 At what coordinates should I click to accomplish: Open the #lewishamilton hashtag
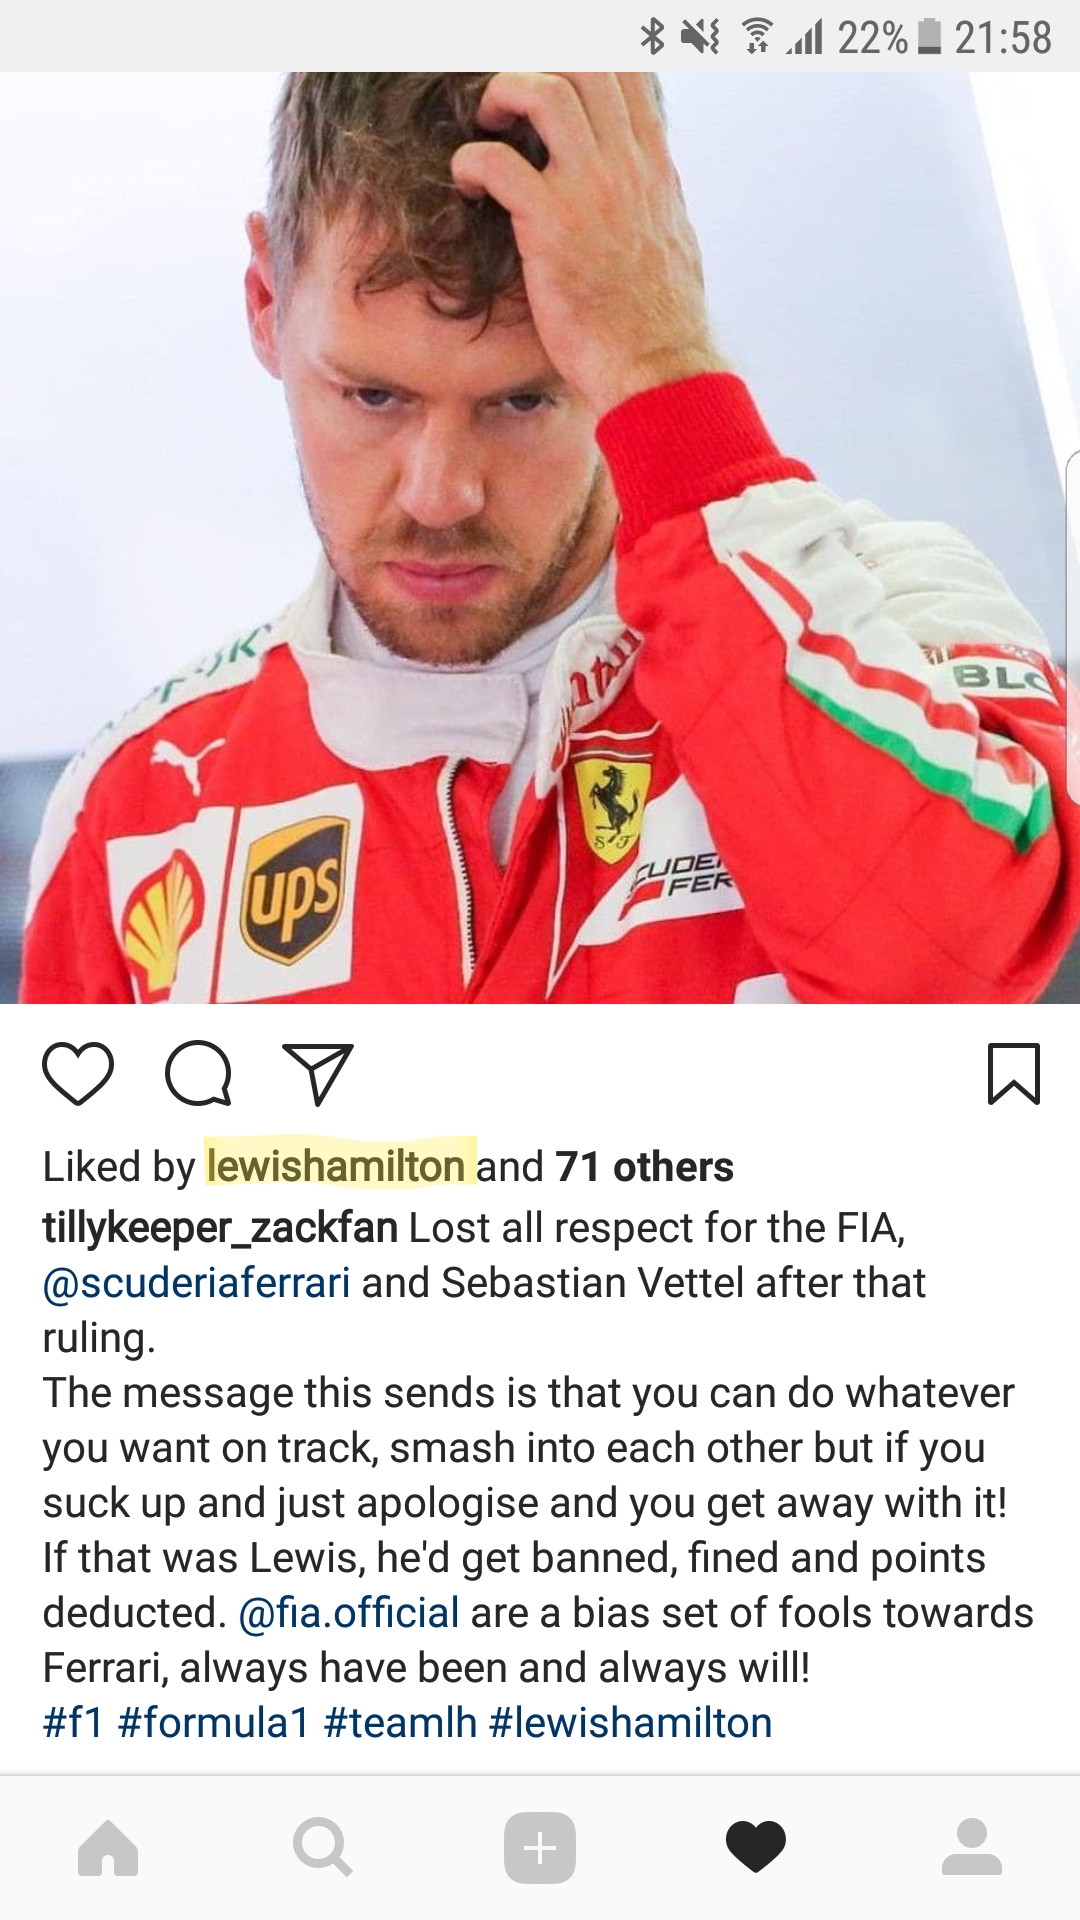tap(631, 1723)
